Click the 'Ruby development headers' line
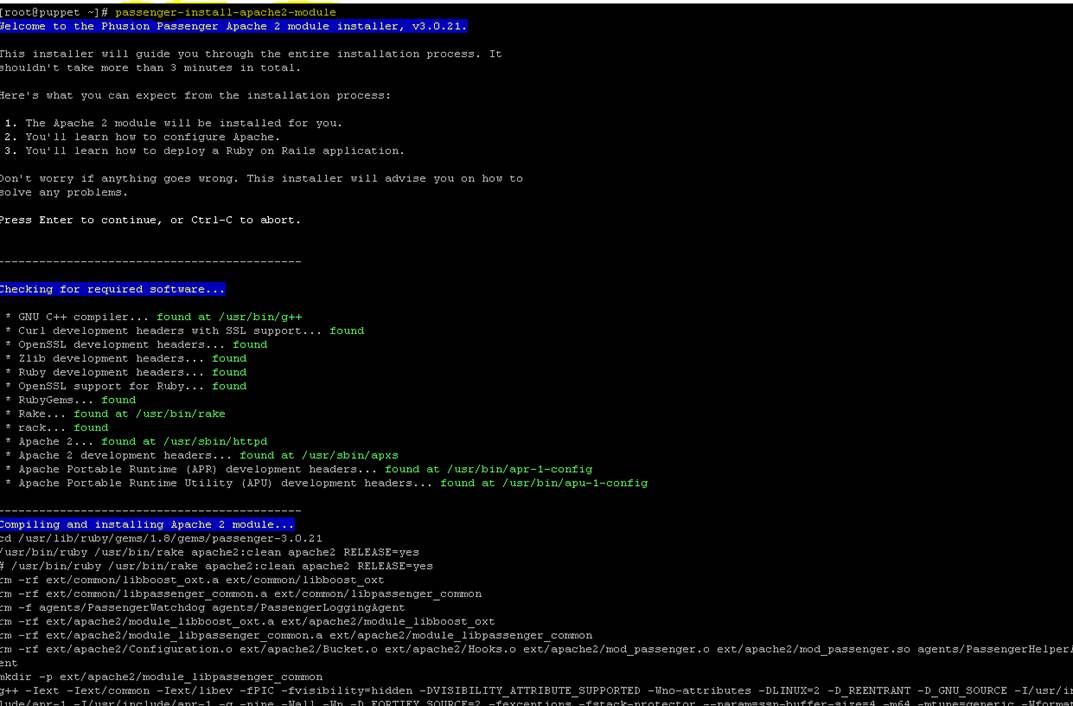Viewport: 1073px width, 706px height. pyautogui.click(x=126, y=372)
